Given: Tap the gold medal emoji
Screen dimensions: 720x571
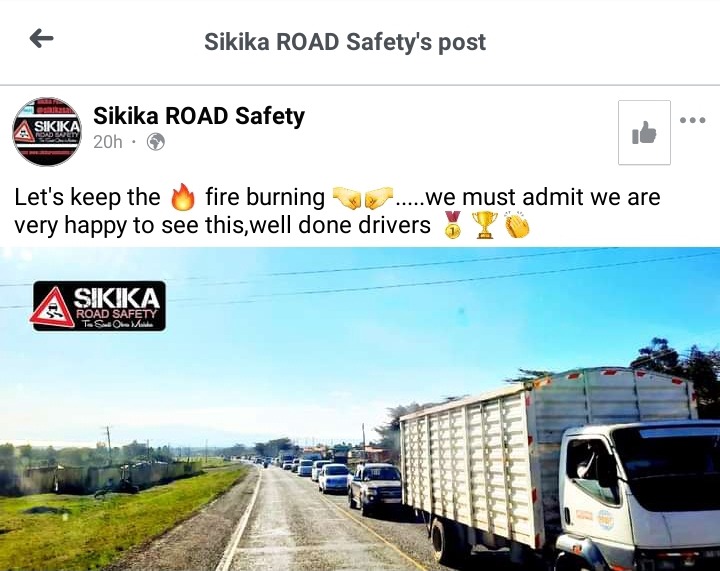Looking at the screenshot, I should 453,225.
